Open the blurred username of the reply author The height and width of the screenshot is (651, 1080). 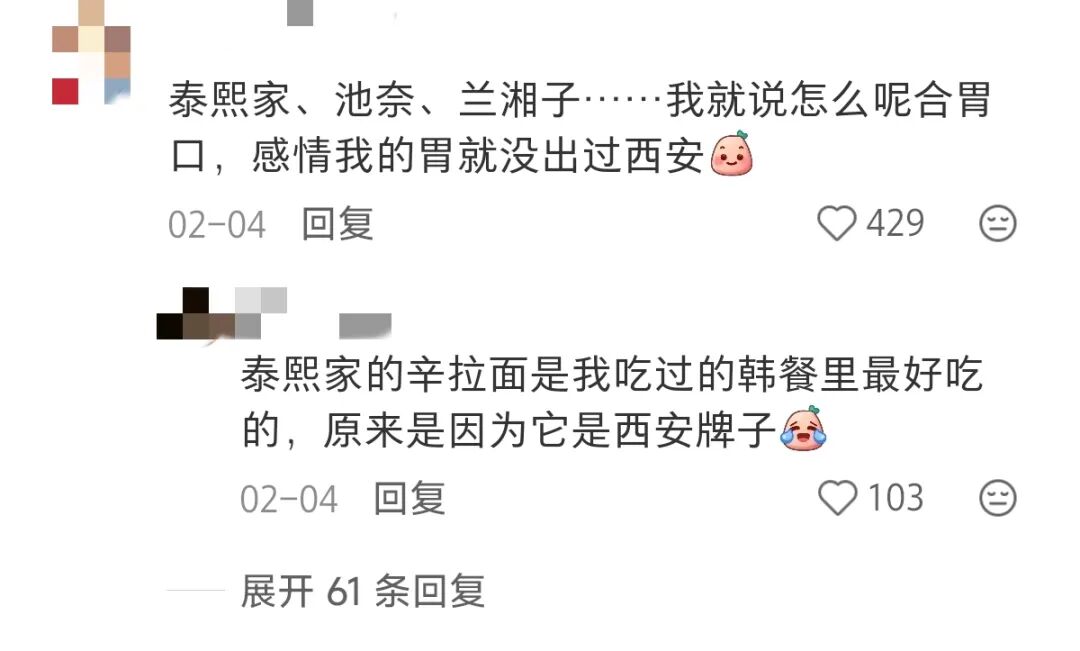click(365, 326)
